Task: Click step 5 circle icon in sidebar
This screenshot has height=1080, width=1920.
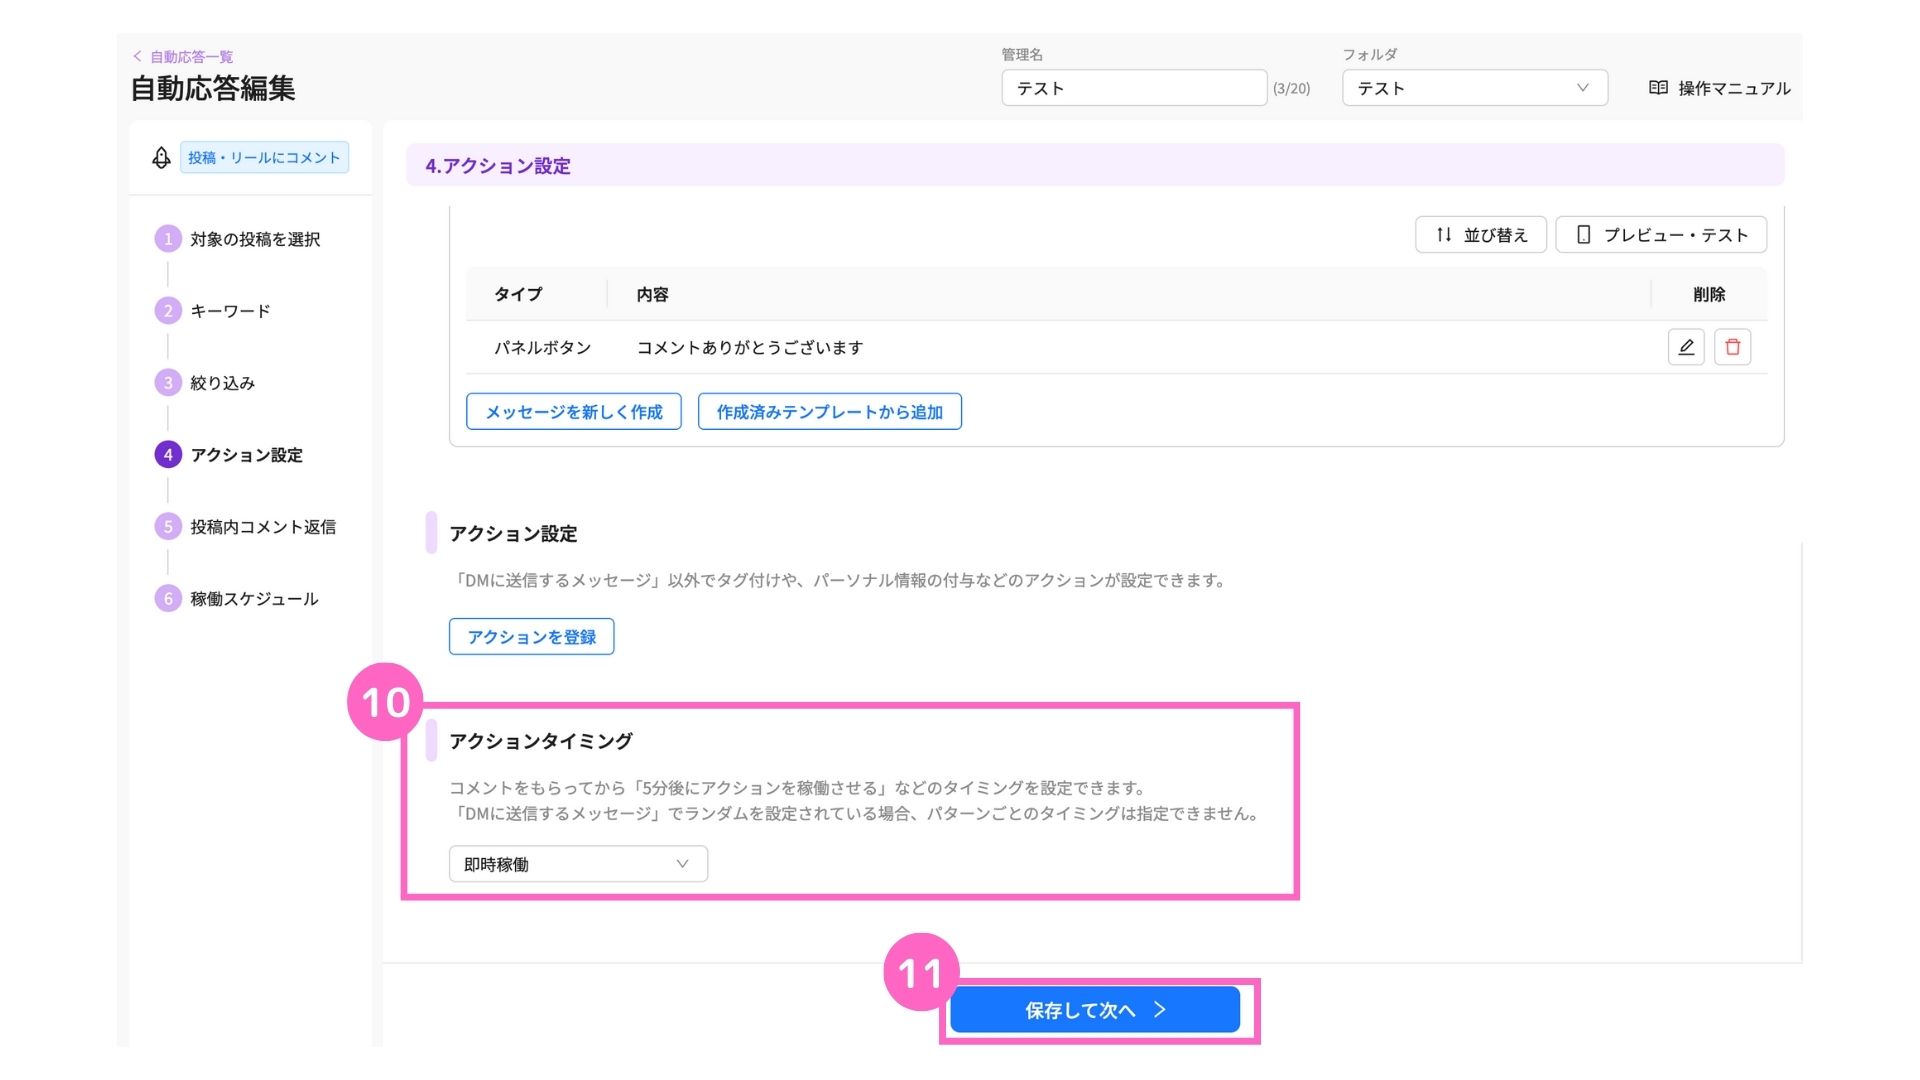Action: pos(168,527)
